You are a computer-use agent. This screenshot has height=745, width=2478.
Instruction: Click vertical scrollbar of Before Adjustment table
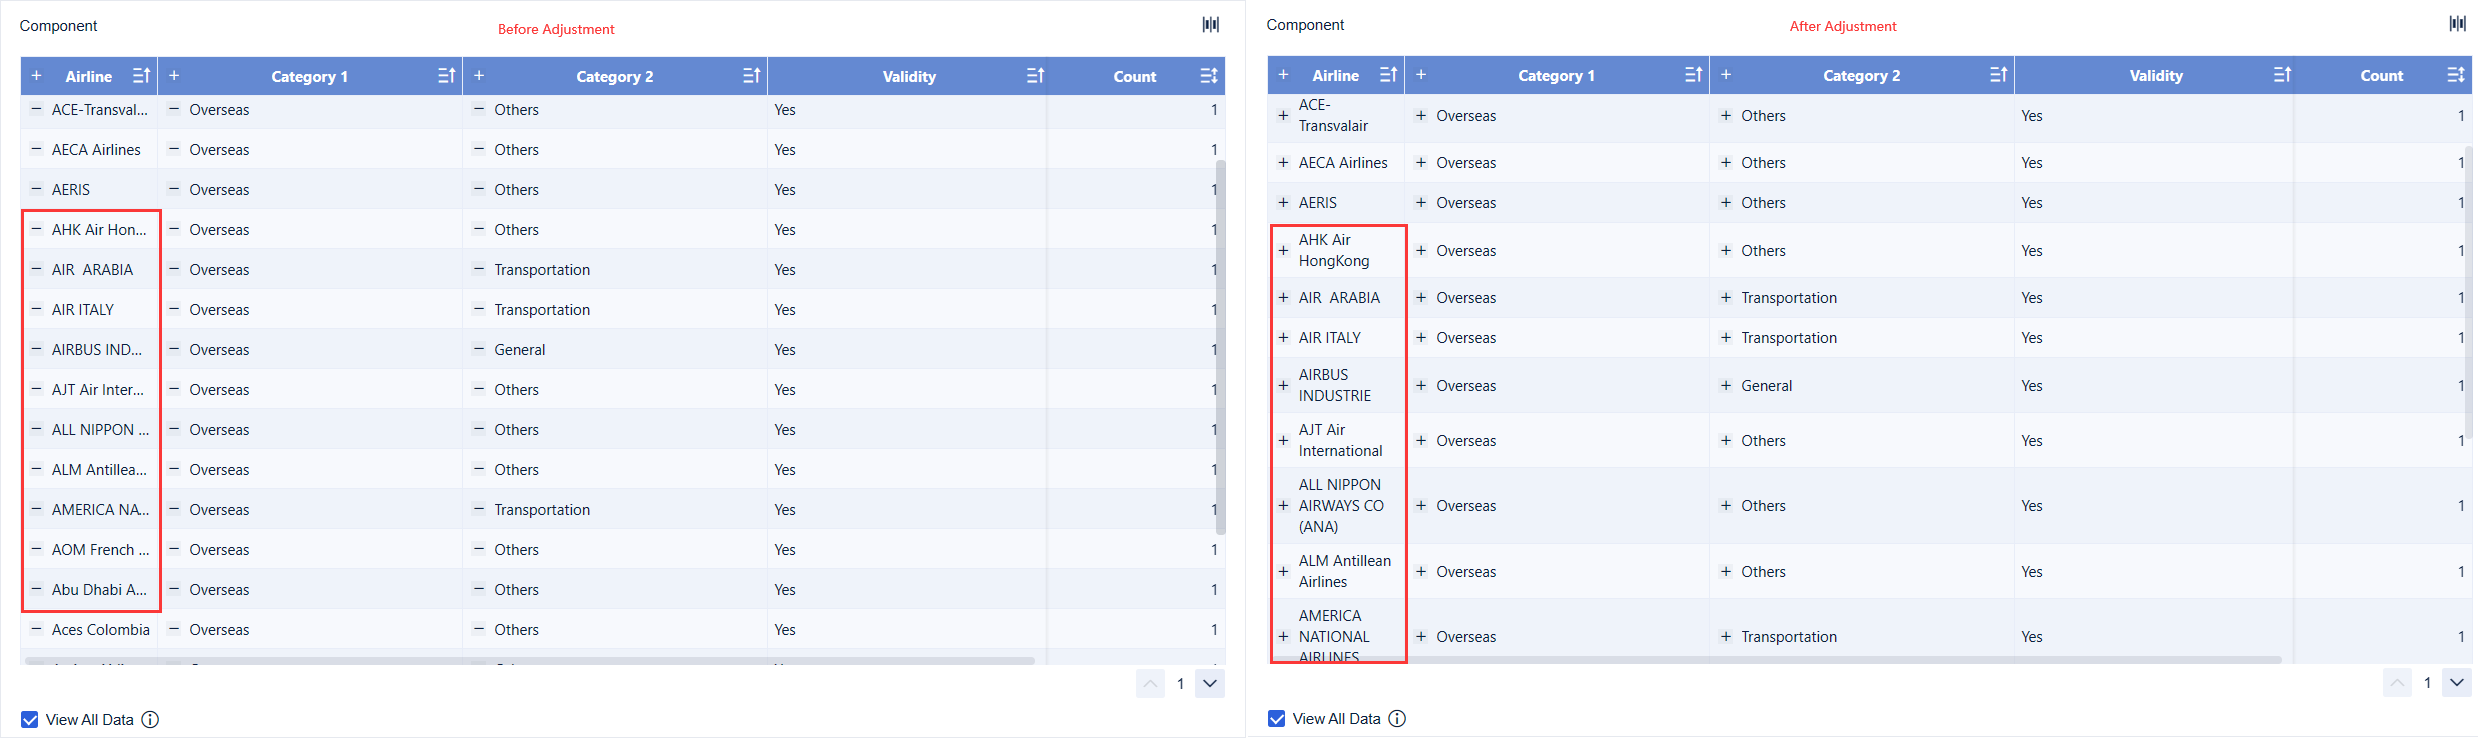pyautogui.click(x=1220, y=347)
